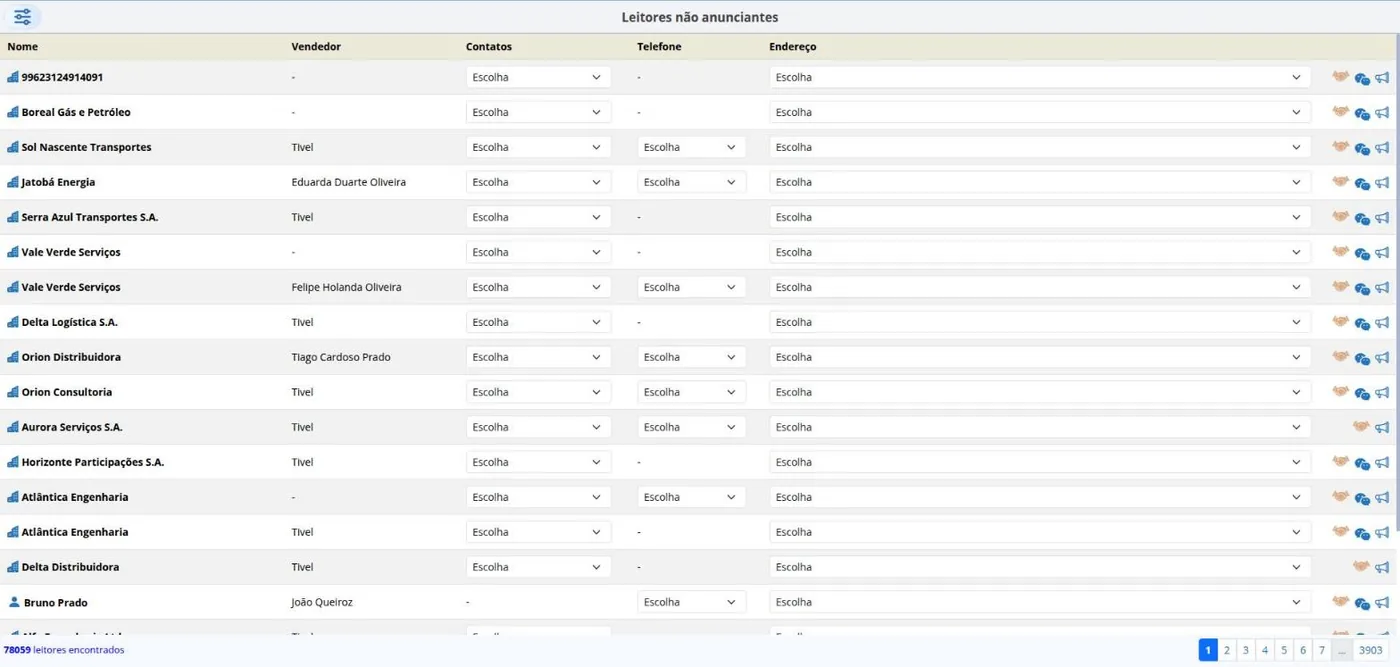Jump to page 5 in pagination
Viewport: 1400px width, 667px height.
(x=1284, y=650)
